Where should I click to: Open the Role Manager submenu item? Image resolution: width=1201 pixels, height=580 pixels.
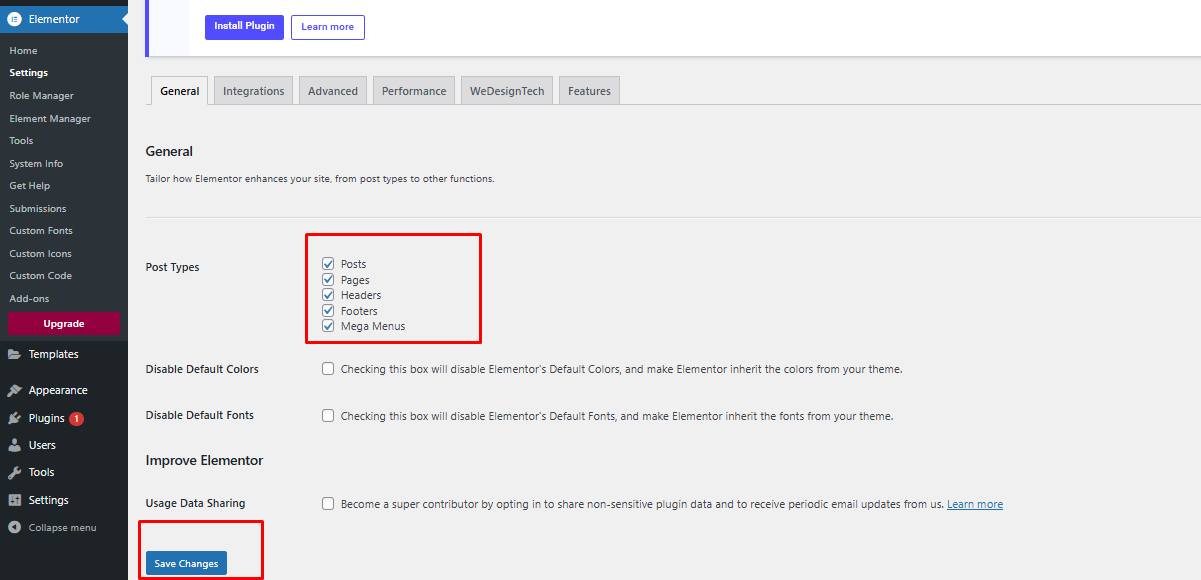click(42, 96)
